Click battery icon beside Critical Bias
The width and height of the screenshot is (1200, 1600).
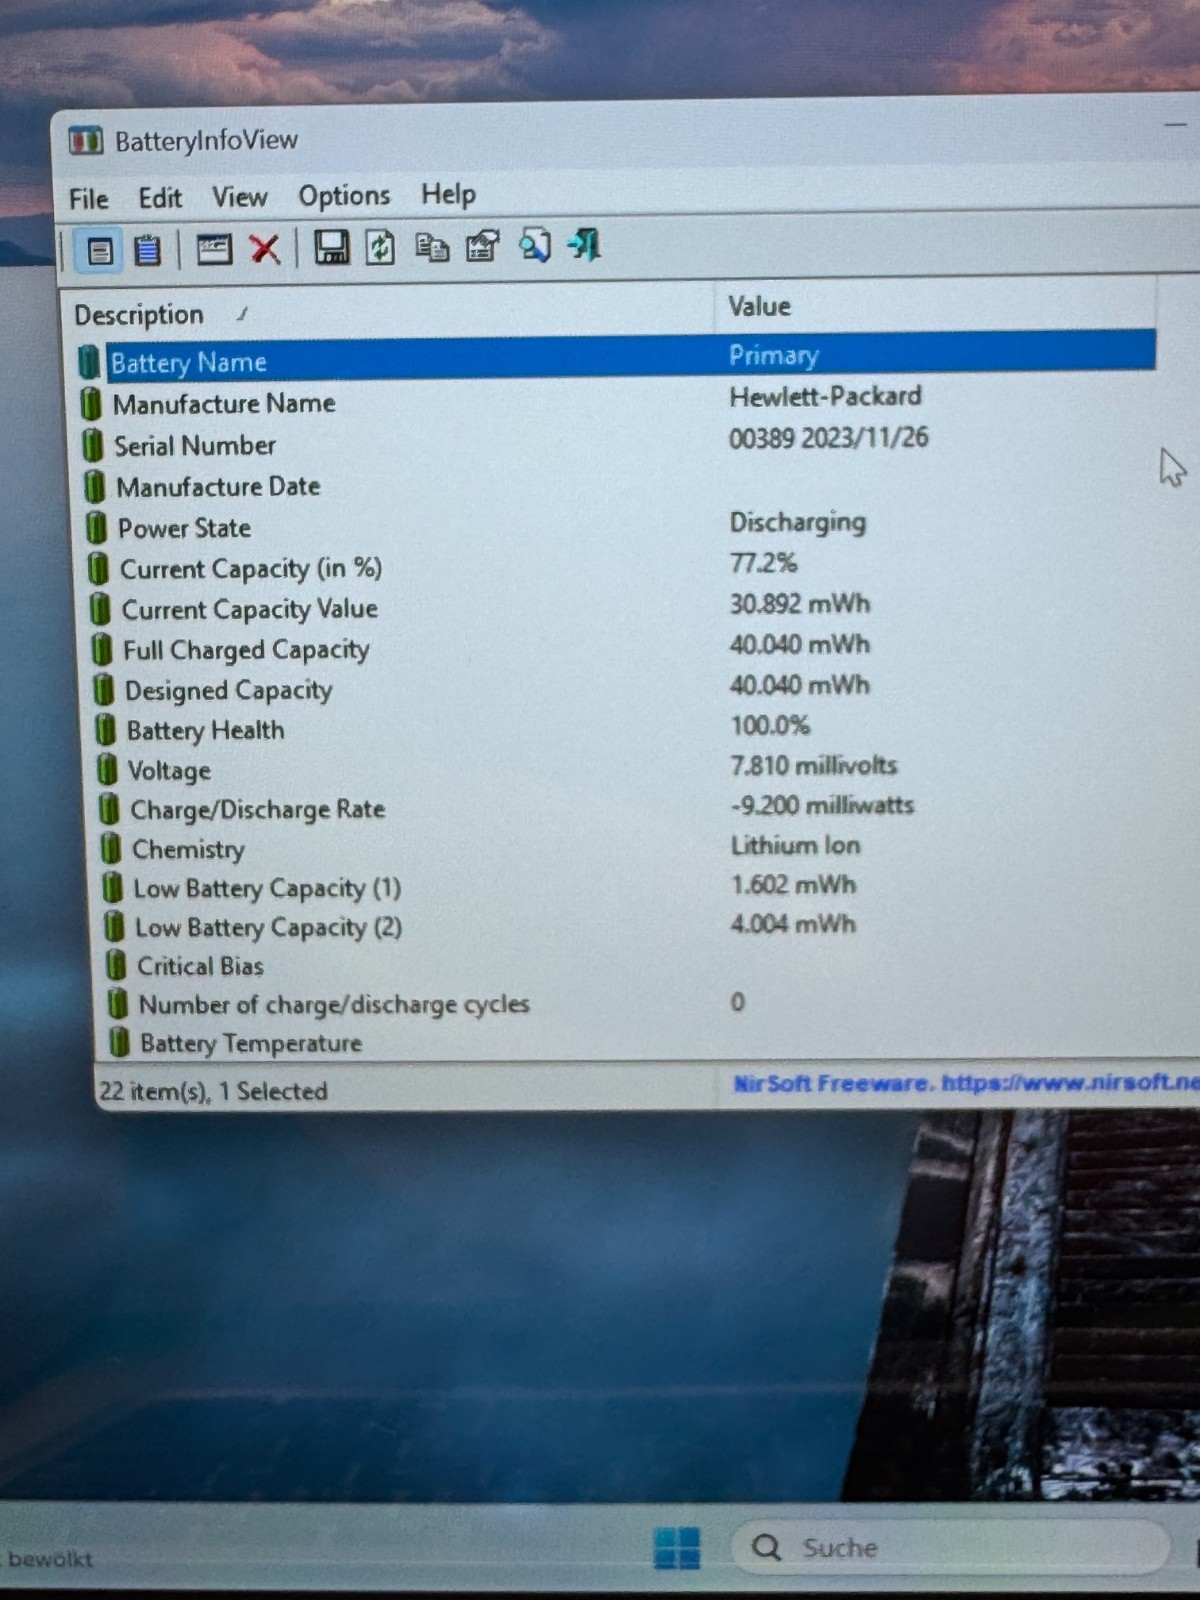click(x=116, y=966)
